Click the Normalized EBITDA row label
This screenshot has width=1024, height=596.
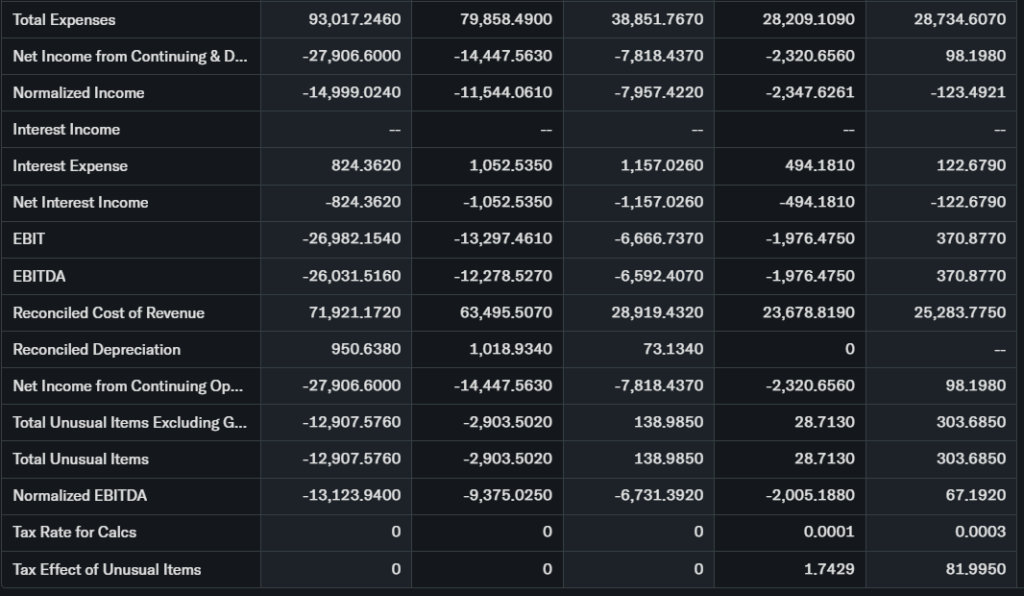click(80, 496)
